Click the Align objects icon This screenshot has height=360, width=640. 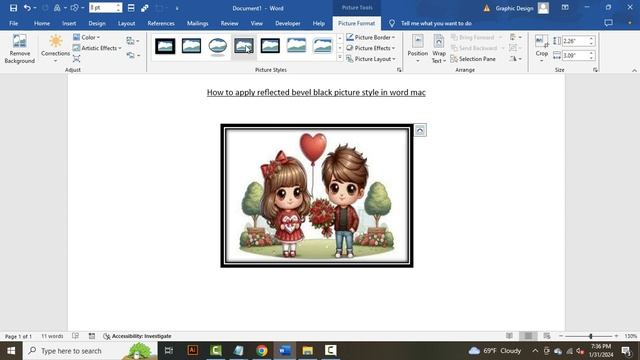coord(515,37)
